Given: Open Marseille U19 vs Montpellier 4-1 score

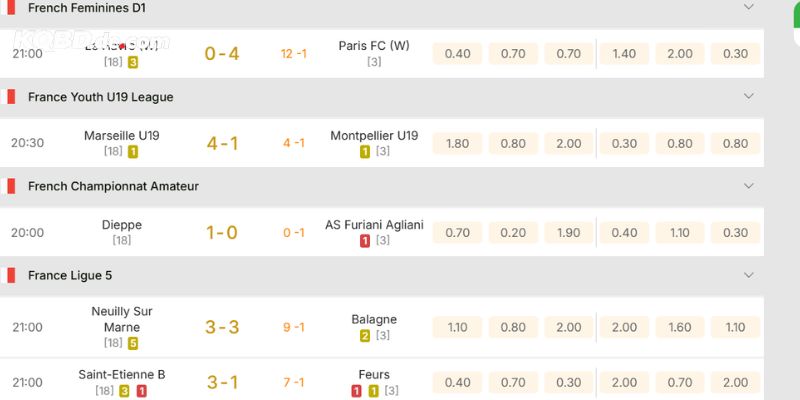Looking at the screenshot, I should point(222,143).
